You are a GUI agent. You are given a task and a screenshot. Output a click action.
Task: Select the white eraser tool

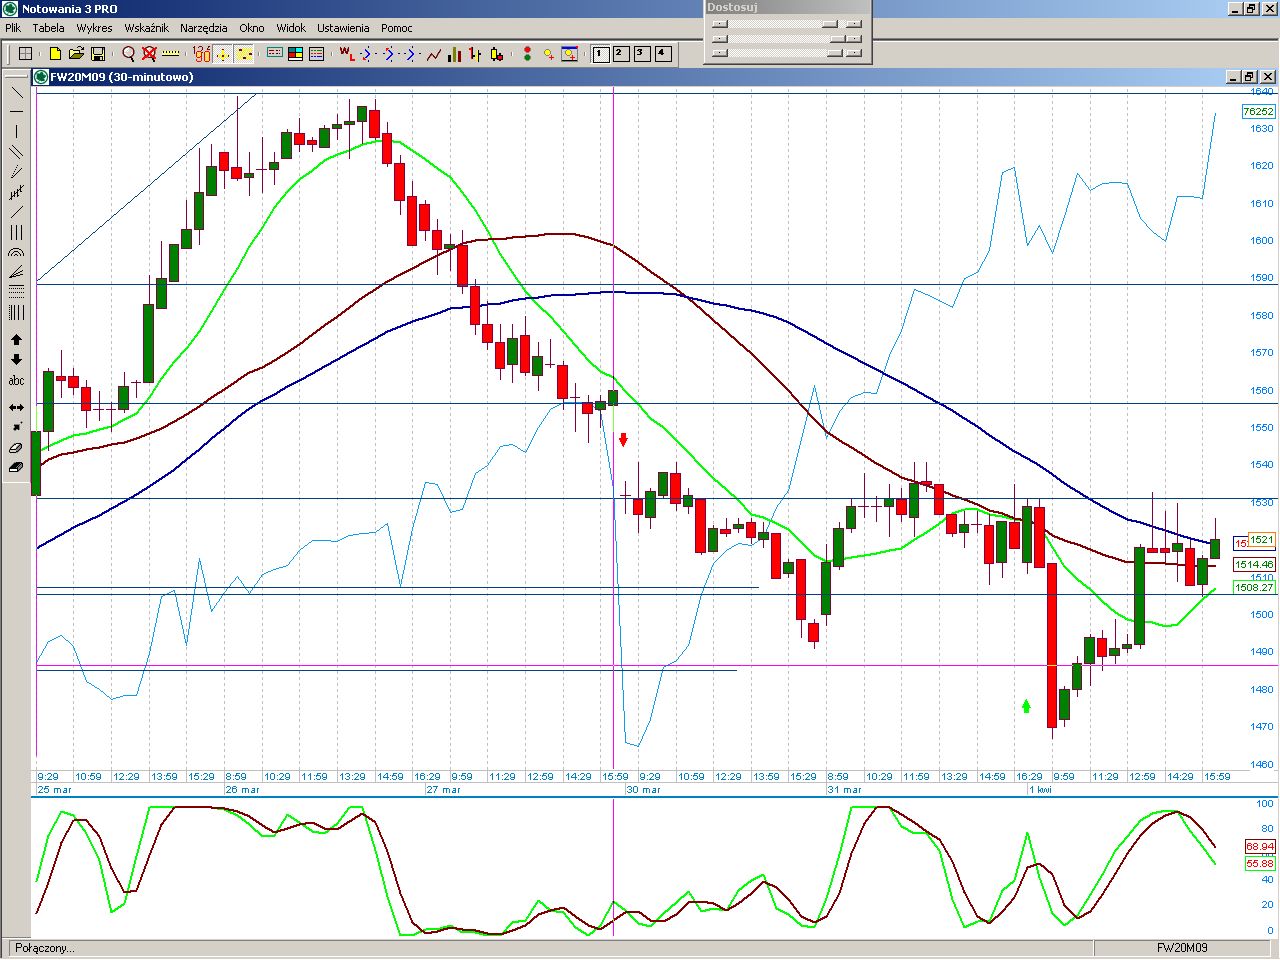pyautogui.click(x=16, y=447)
